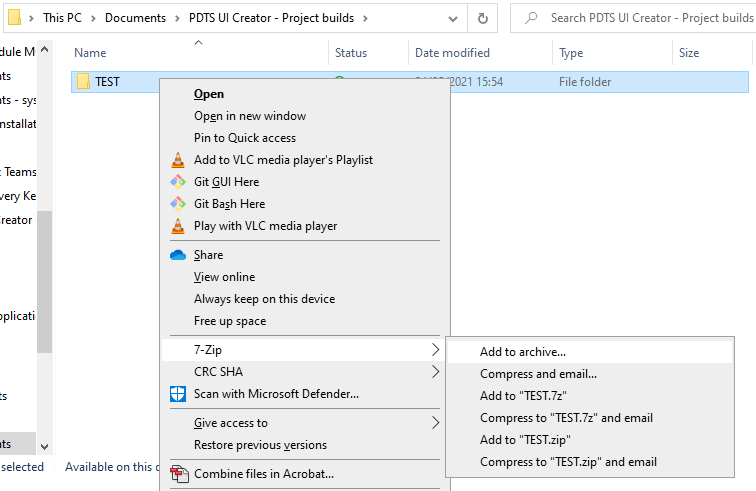Choose Open in the context menu
Viewport: 756px width, 491px height.
pyautogui.click(x=209, y=94)
